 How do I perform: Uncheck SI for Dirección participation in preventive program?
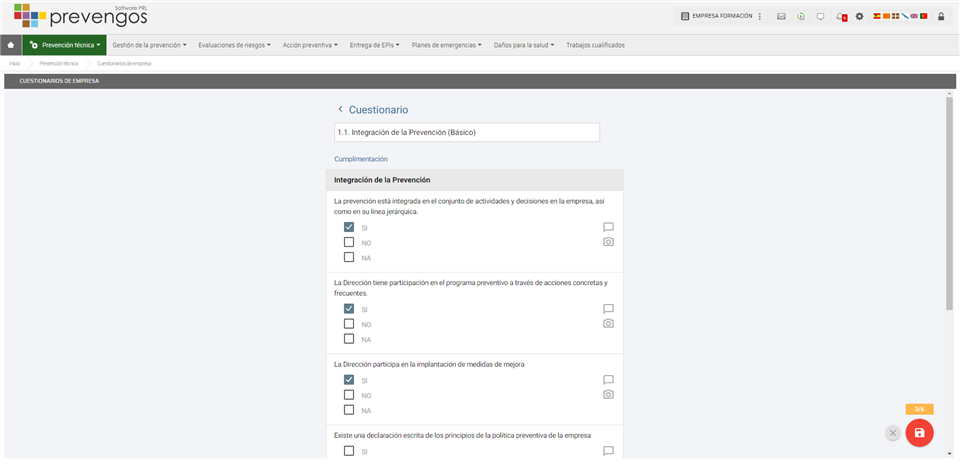(x=349, y=309)
